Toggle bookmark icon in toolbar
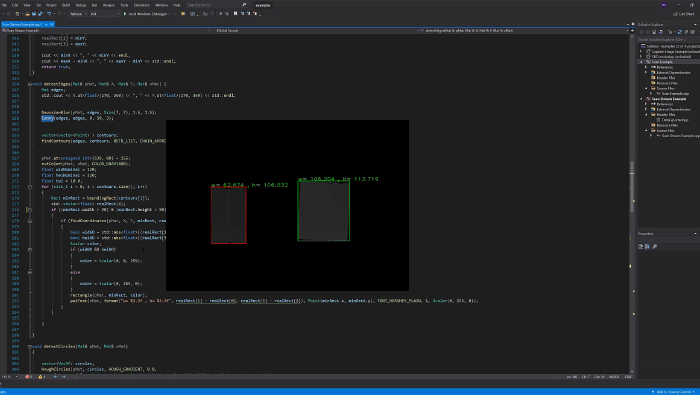 (x=235, y=14)
